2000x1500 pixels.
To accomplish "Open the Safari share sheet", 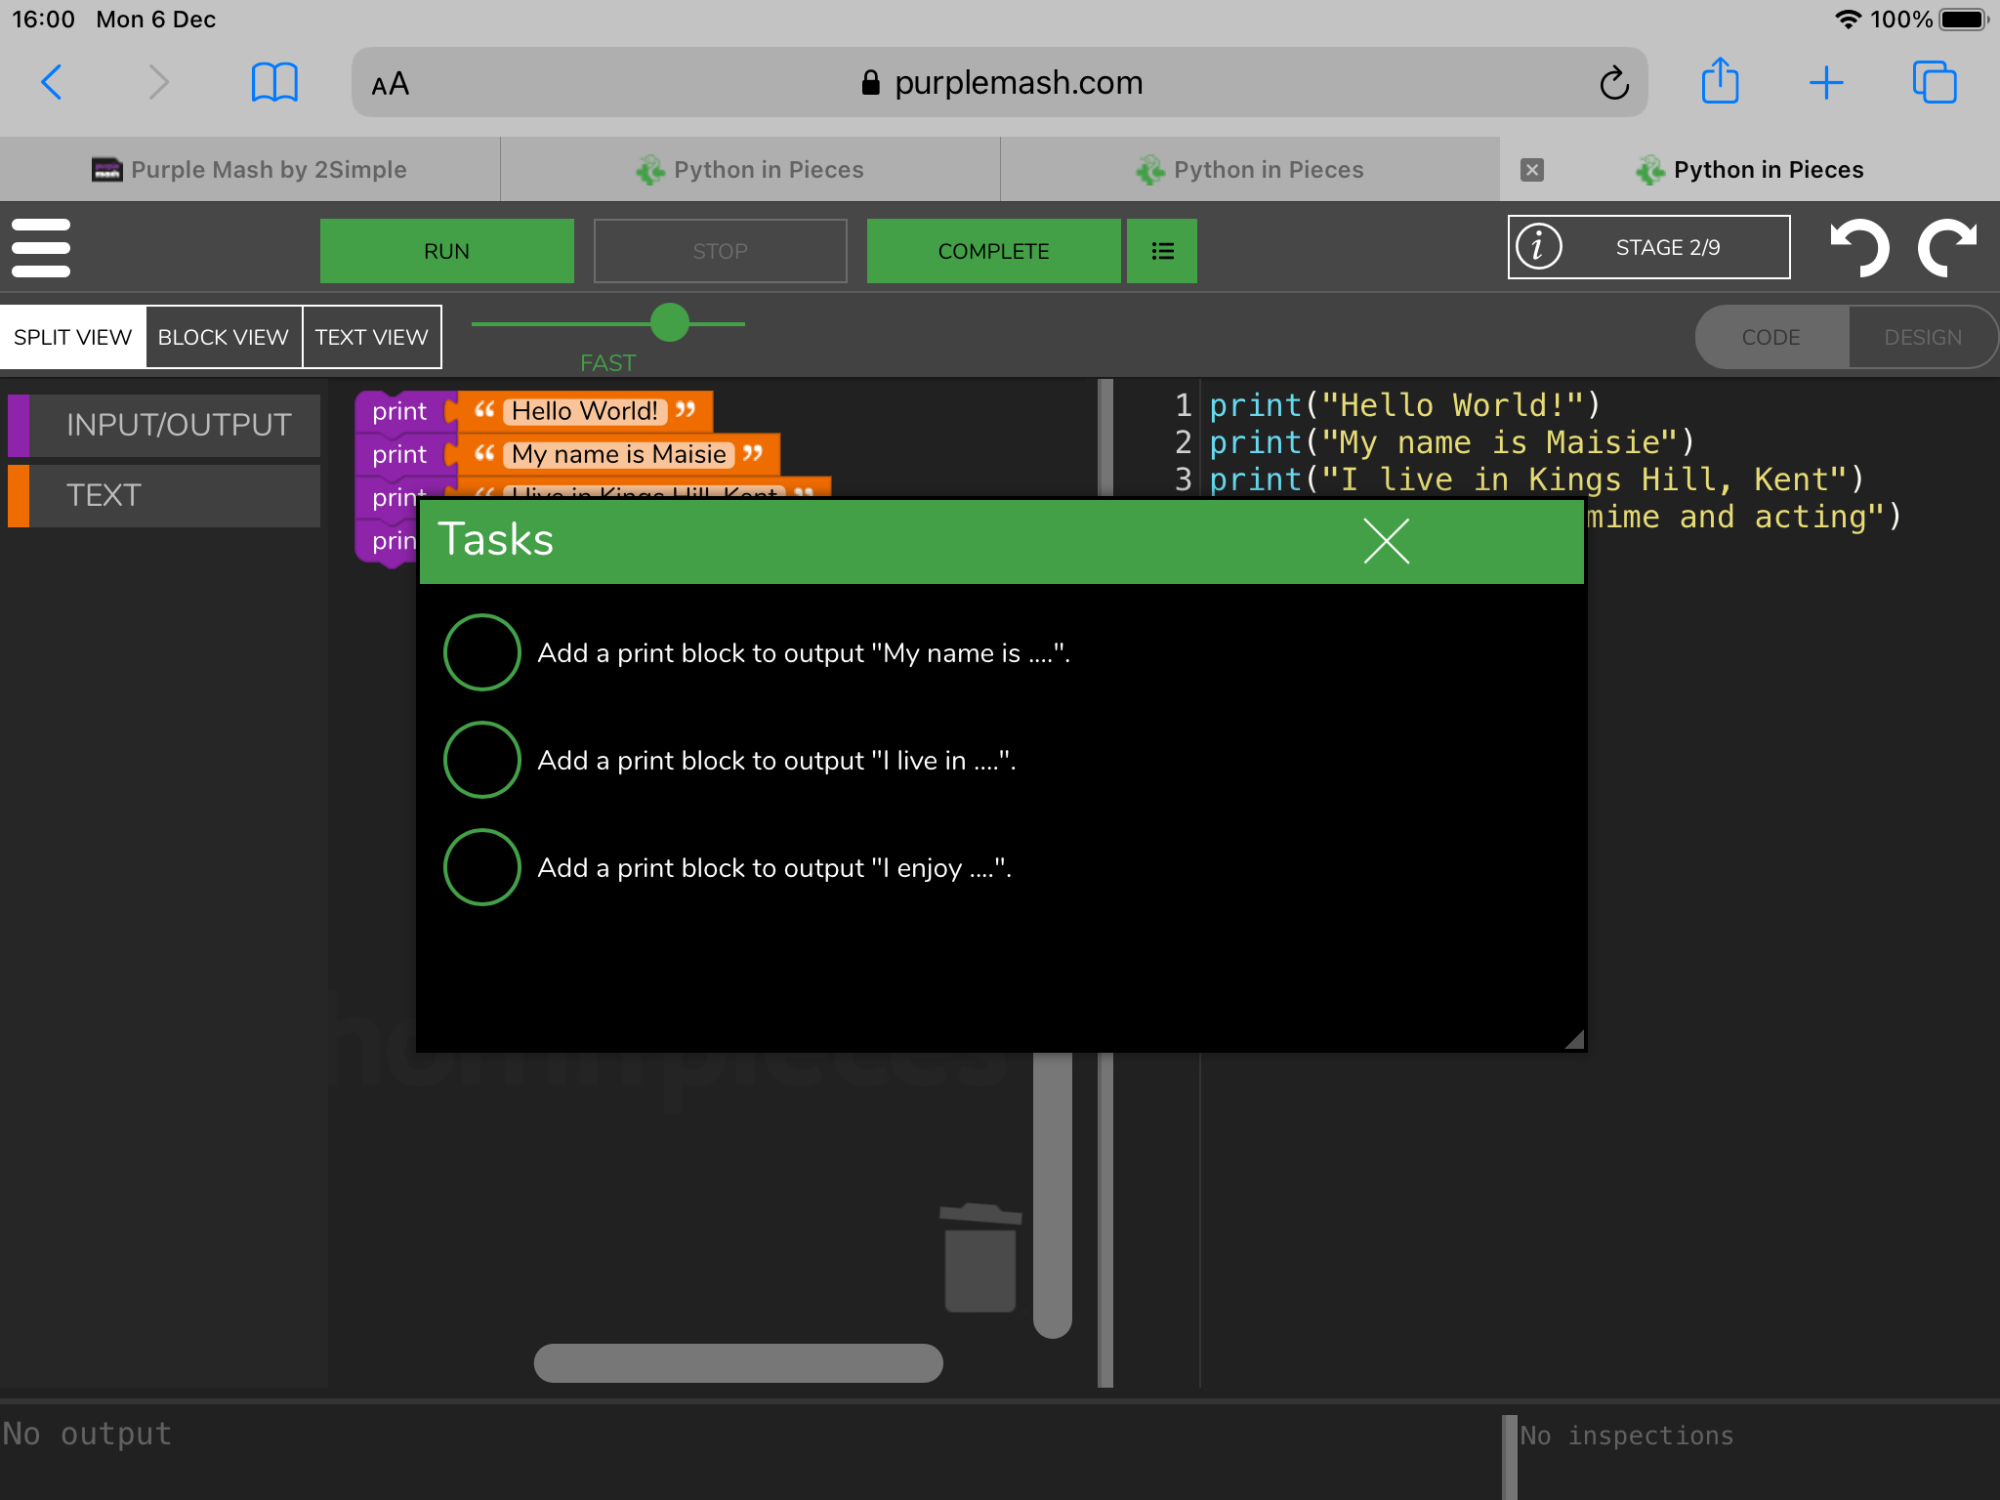I will (1720, 80).
